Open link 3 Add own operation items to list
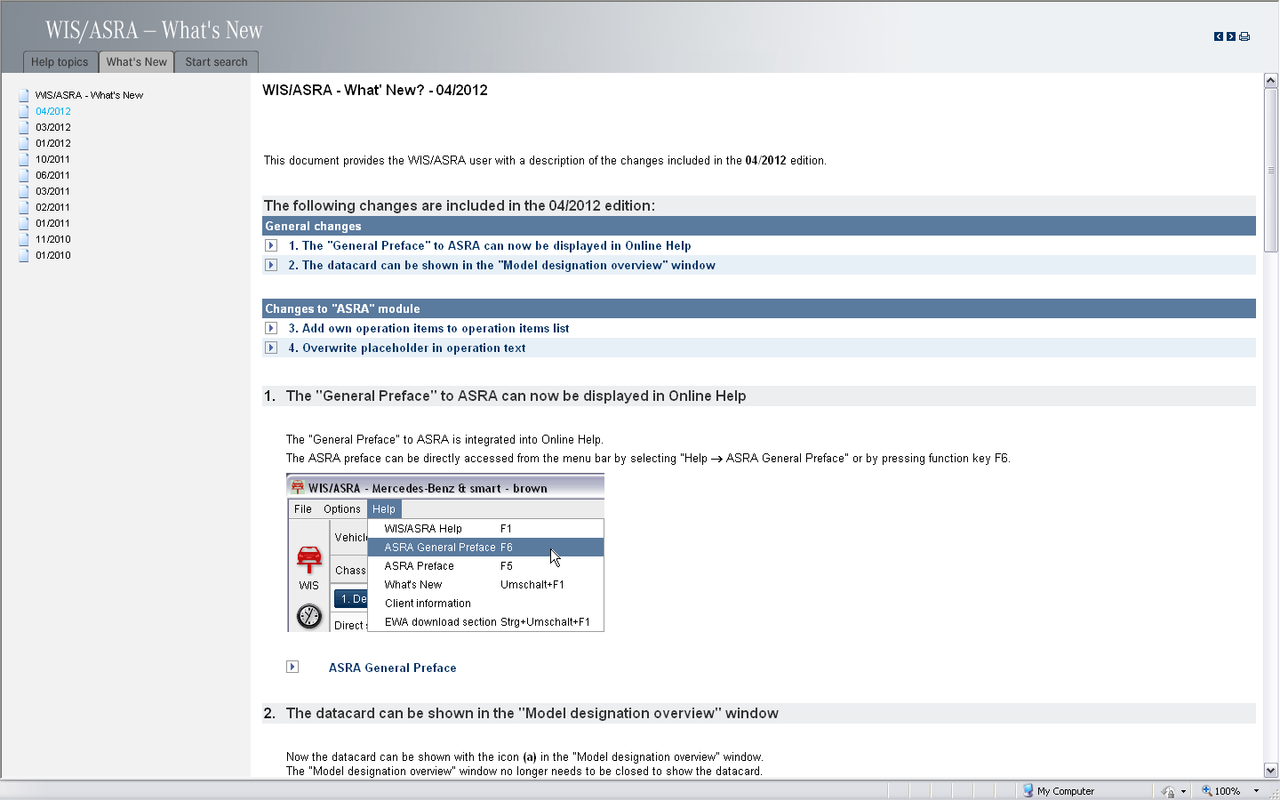 (x=429, y=328)
